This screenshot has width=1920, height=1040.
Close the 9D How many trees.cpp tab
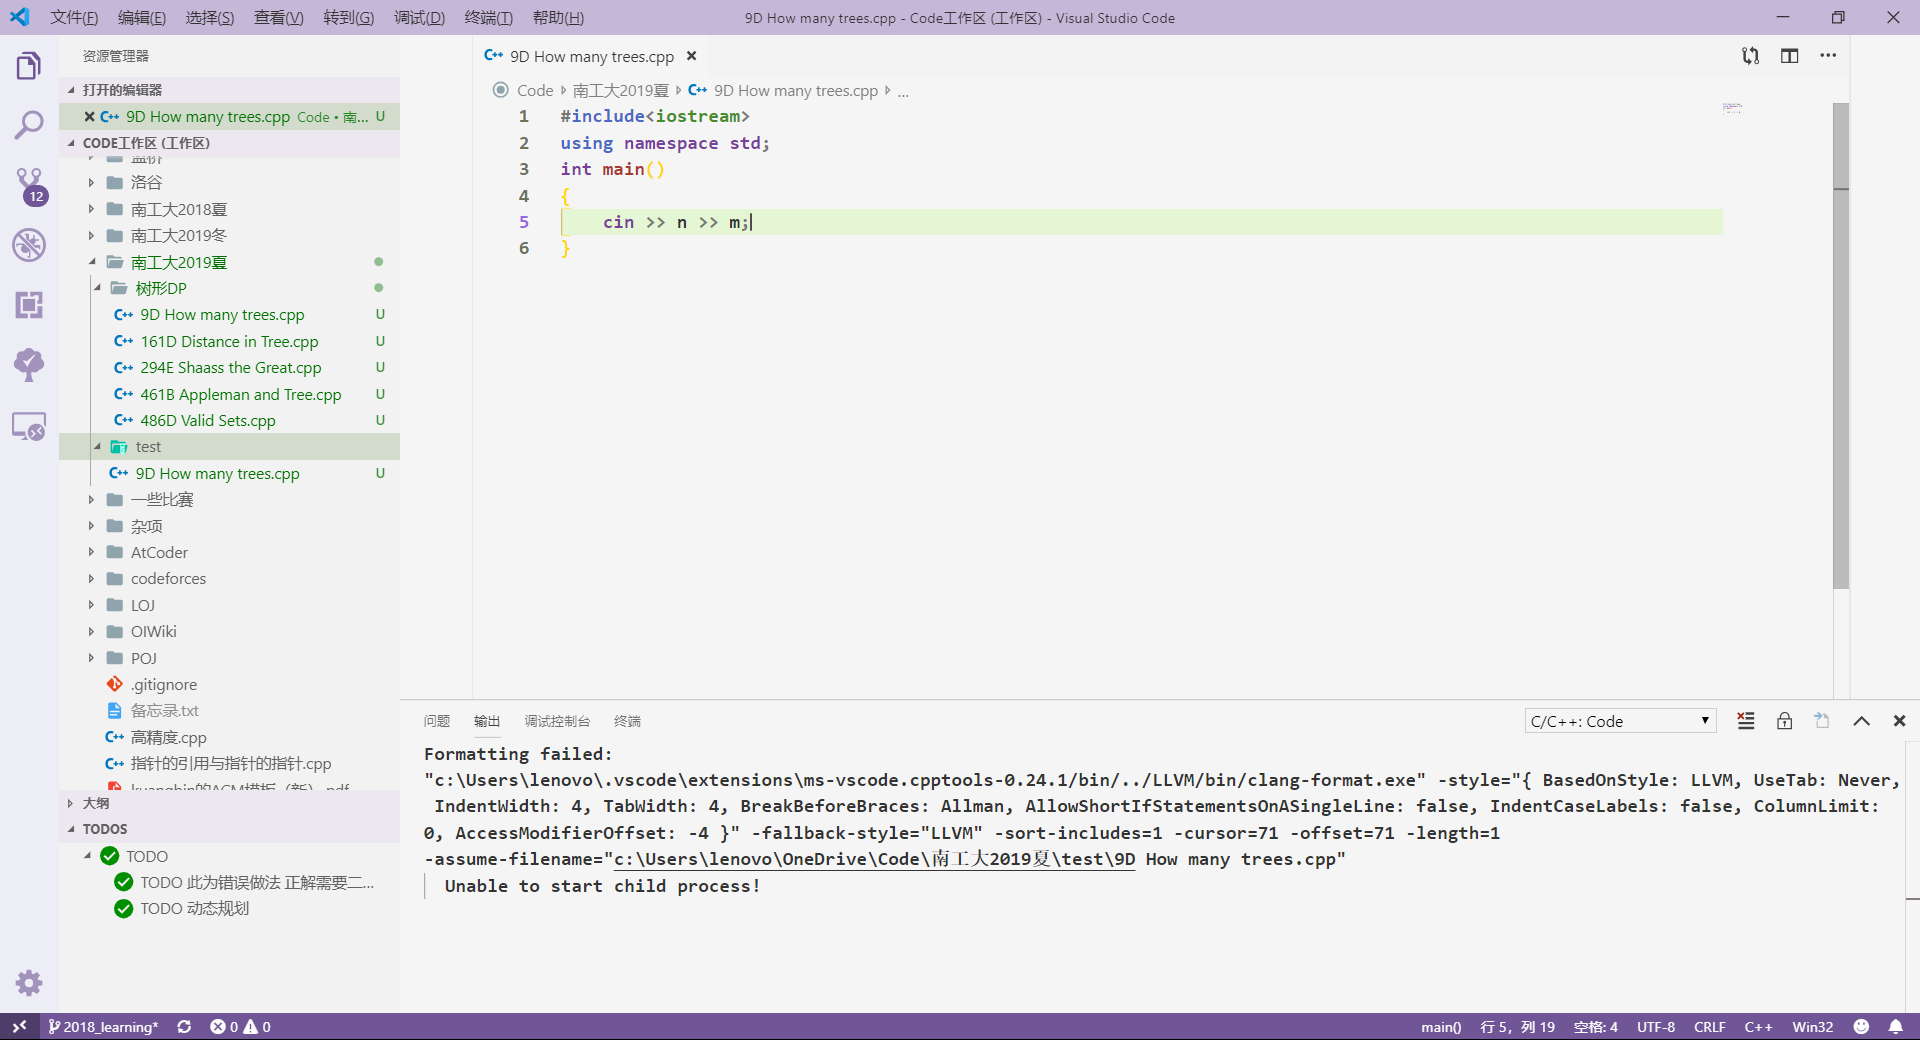pyautogui.click(x=691, y=56)
